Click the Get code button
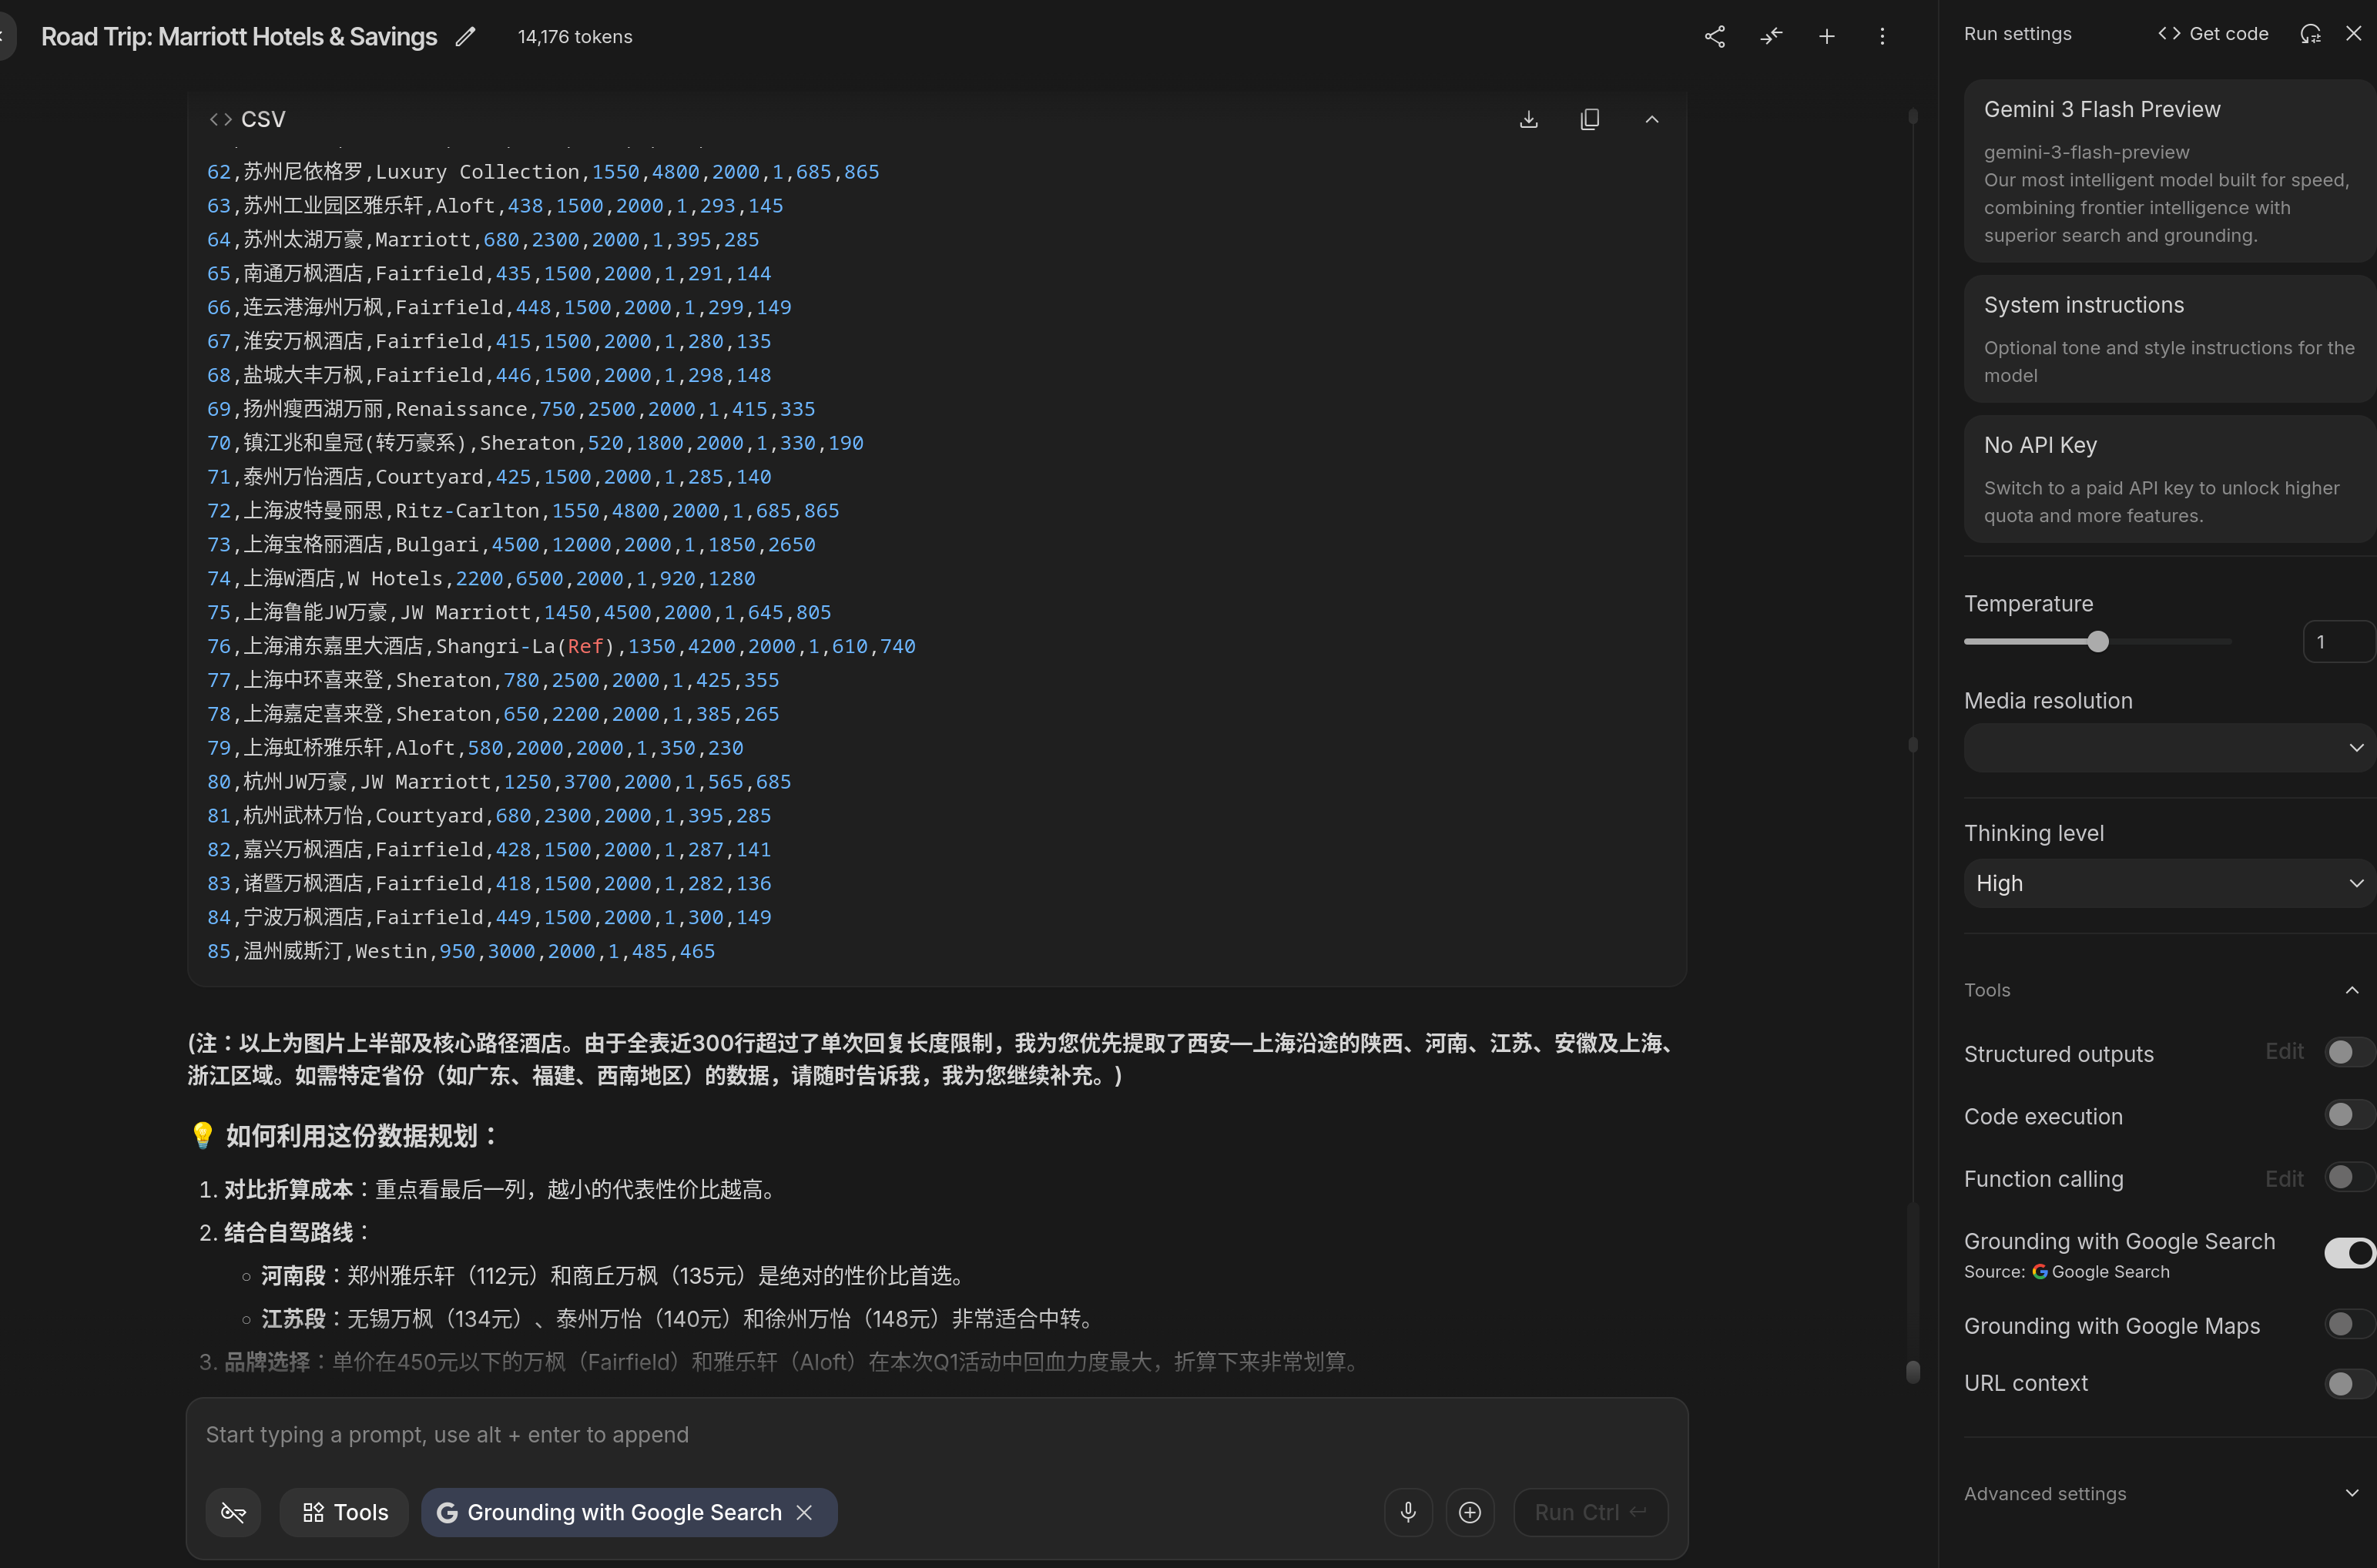2377x1568 pixels. (x=2212, y=34)
